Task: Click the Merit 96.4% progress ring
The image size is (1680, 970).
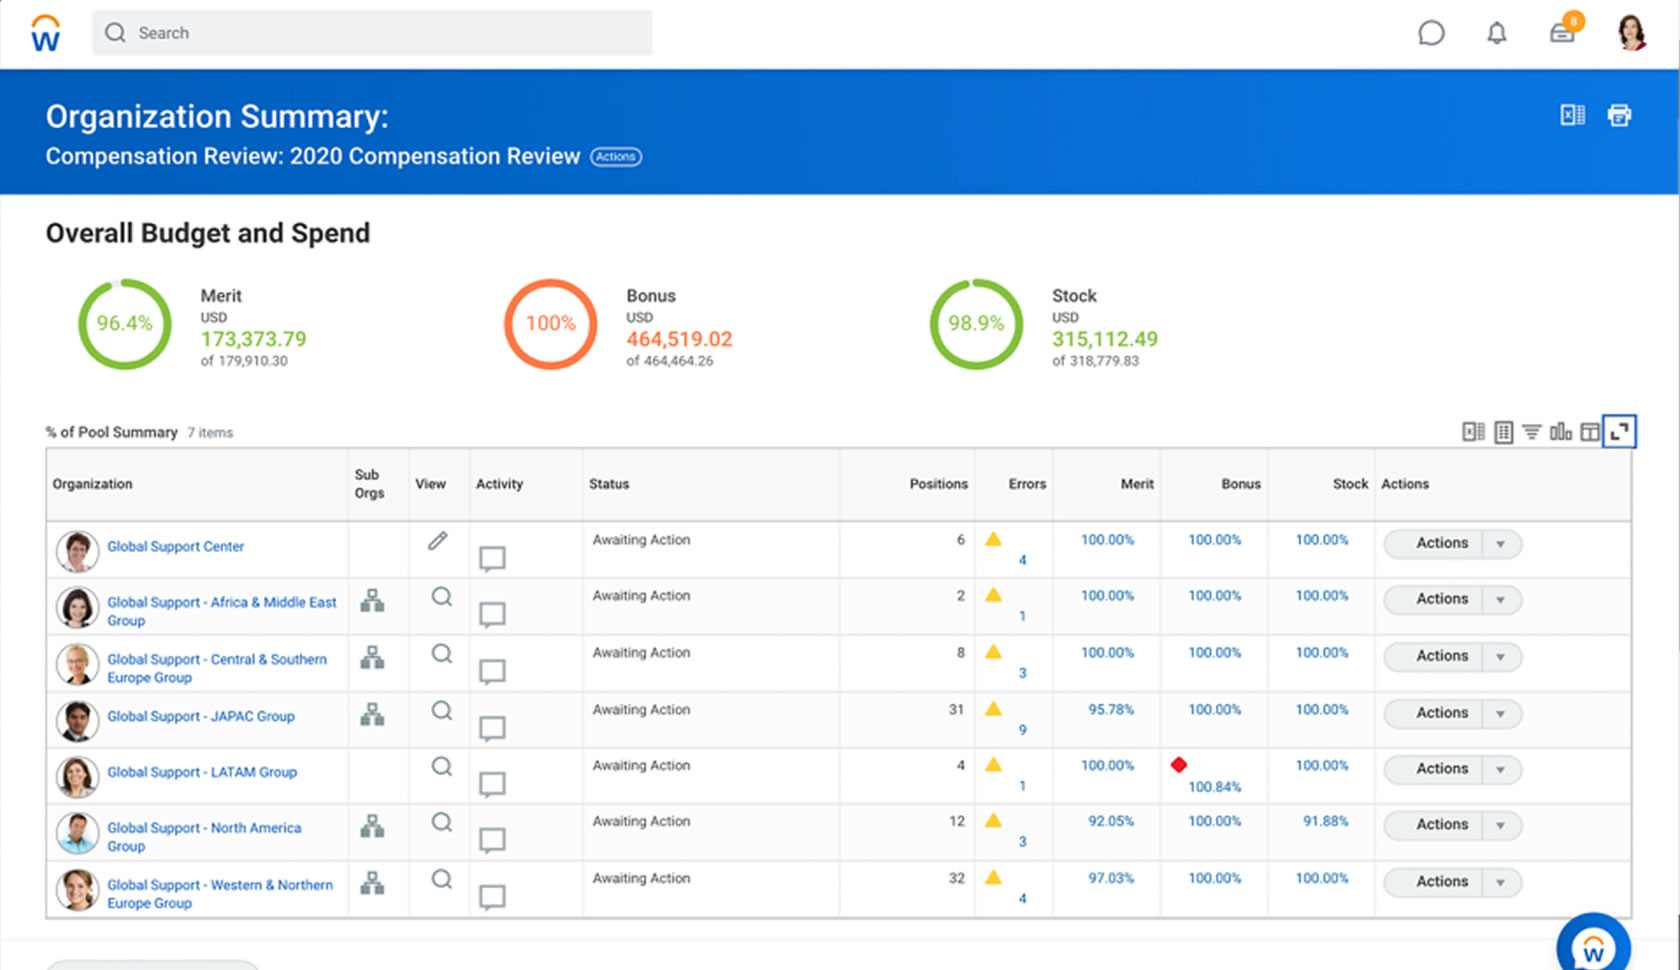Action: tap(125, 324)
